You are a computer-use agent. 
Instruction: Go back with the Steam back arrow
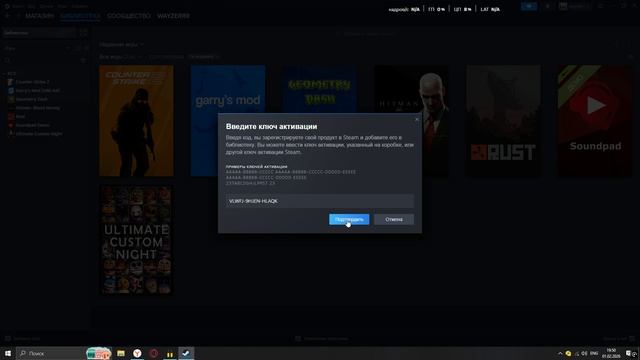coord(7,16)
